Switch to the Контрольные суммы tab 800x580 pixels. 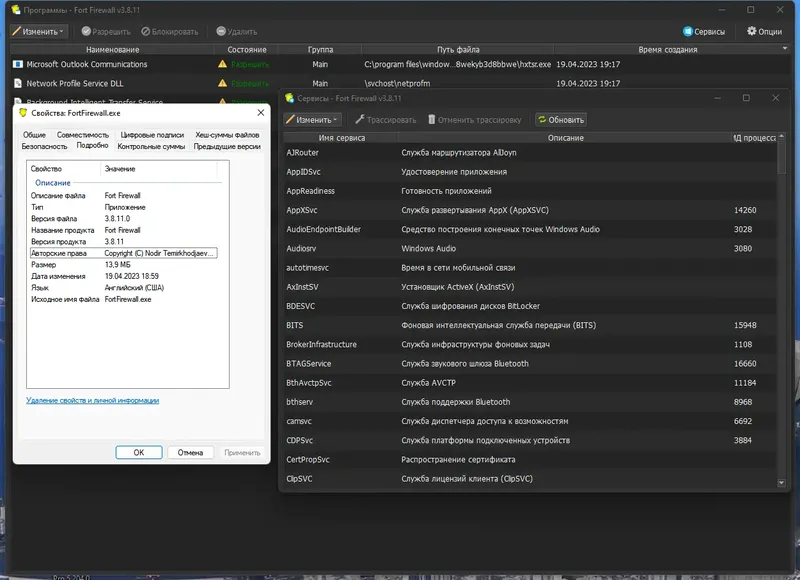click(x=151, y=146)
